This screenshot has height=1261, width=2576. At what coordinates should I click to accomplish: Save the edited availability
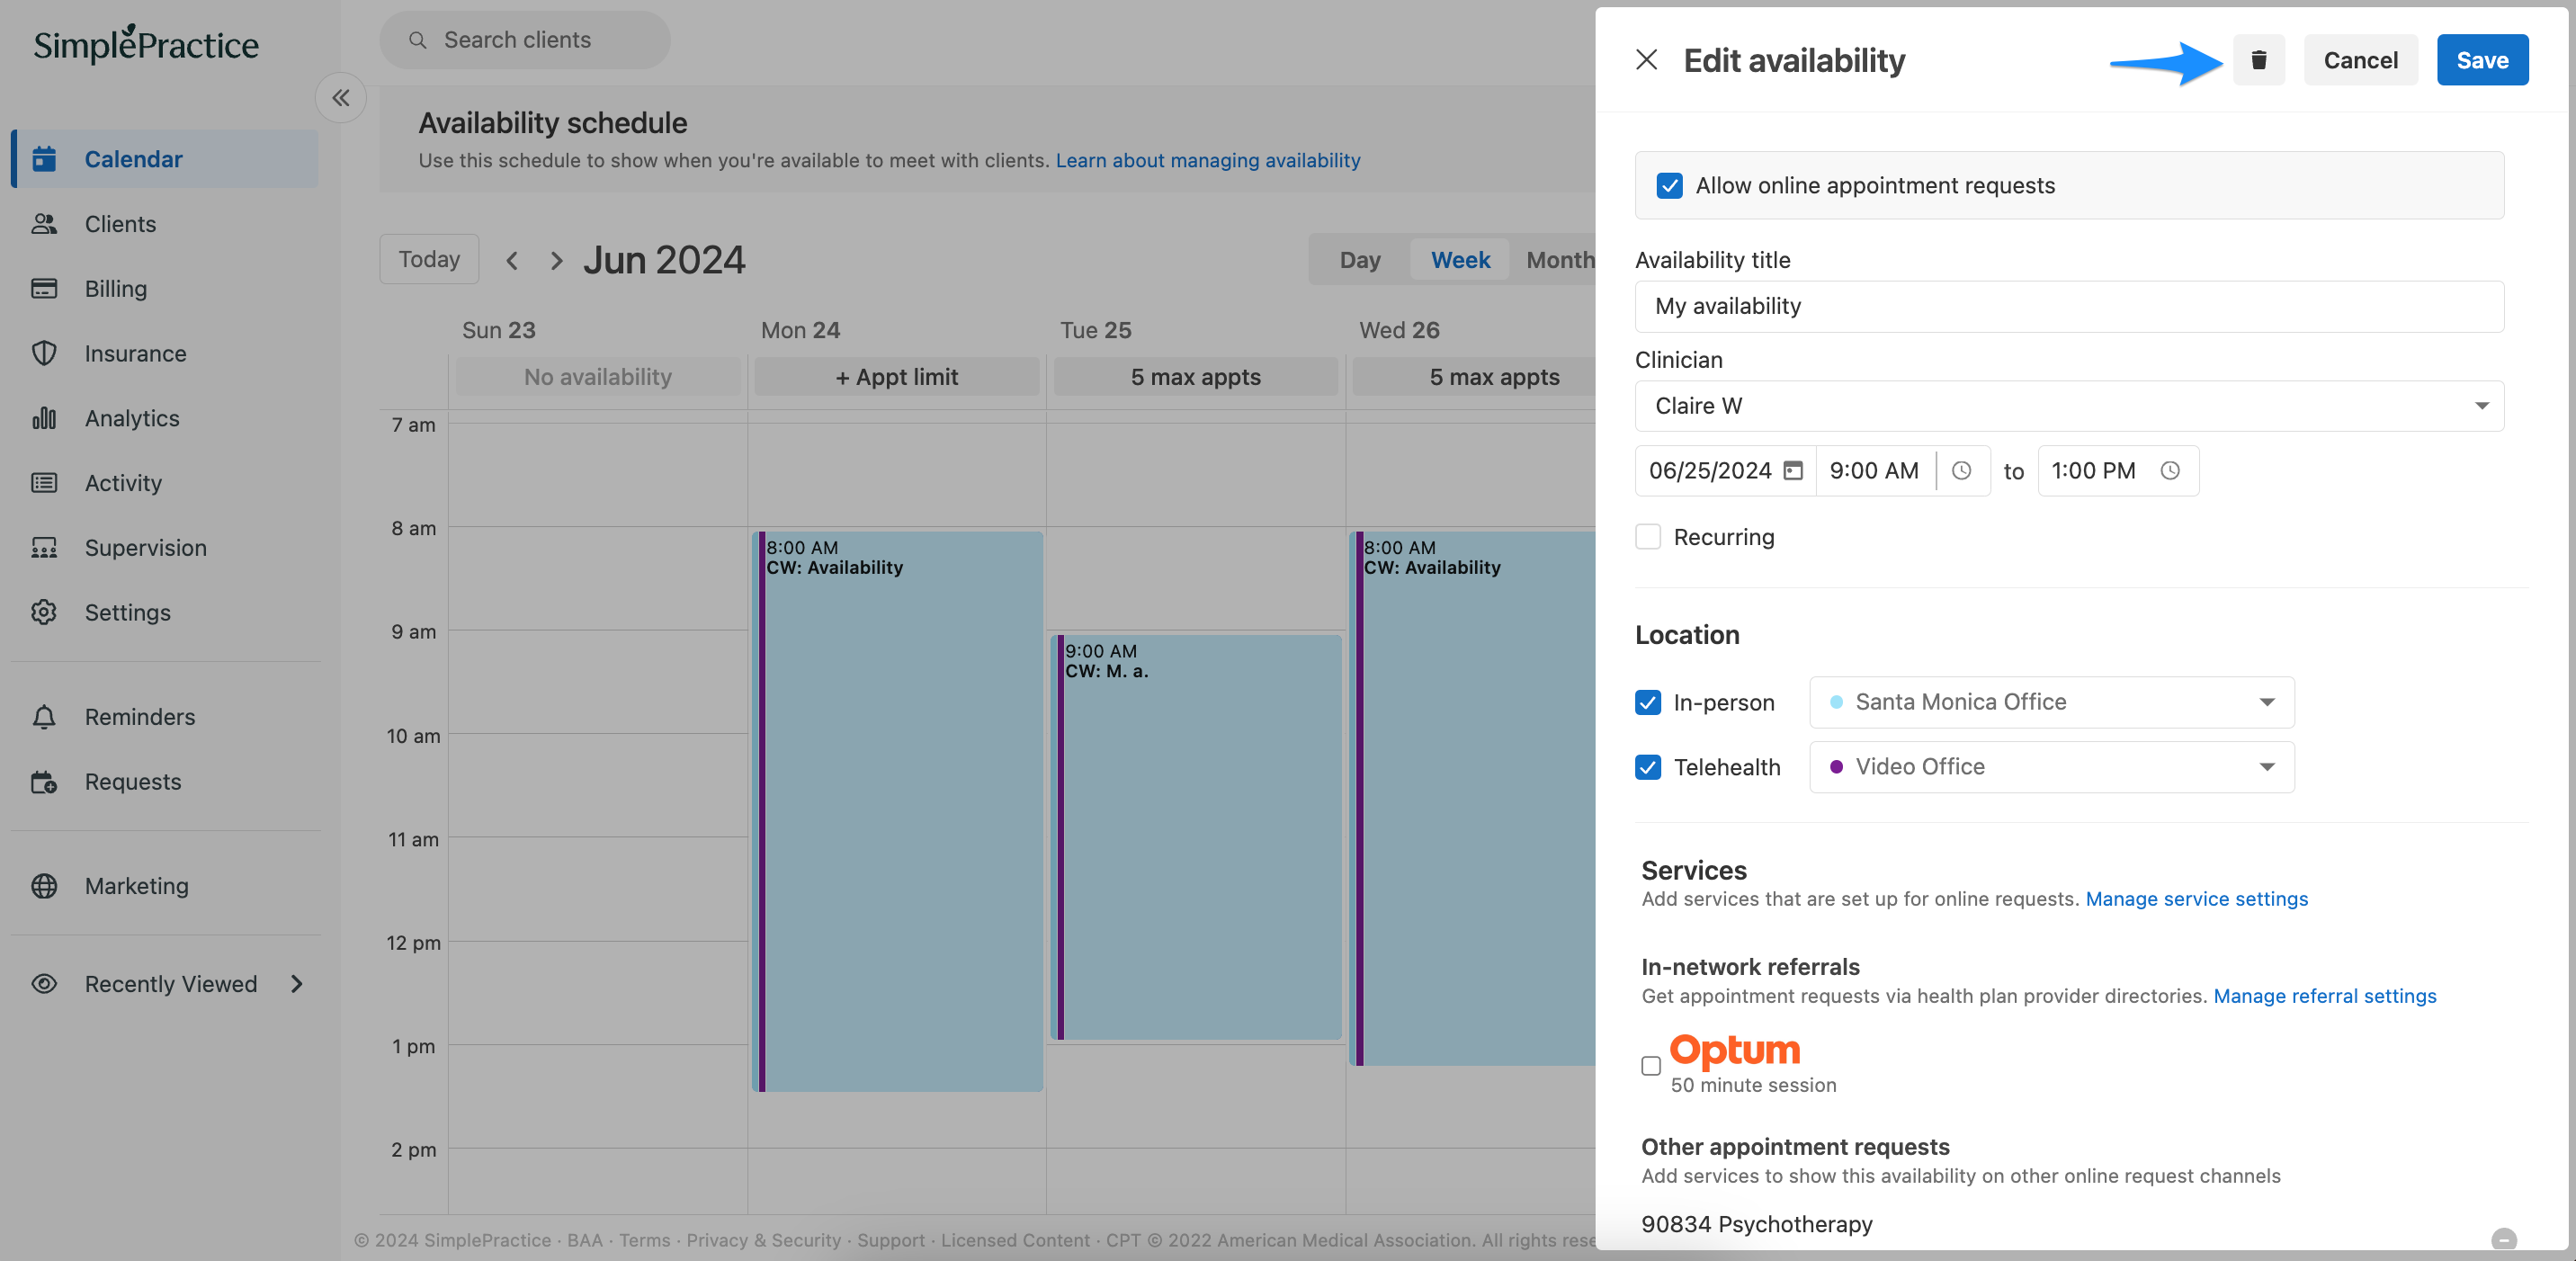click(2483, 59)
